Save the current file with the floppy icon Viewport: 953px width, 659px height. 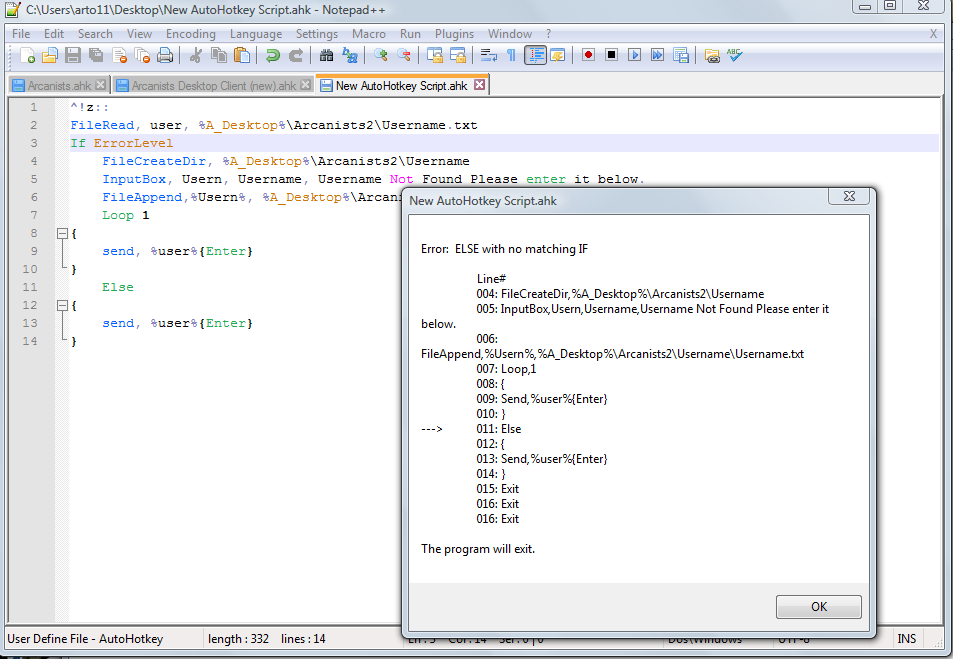73,55
